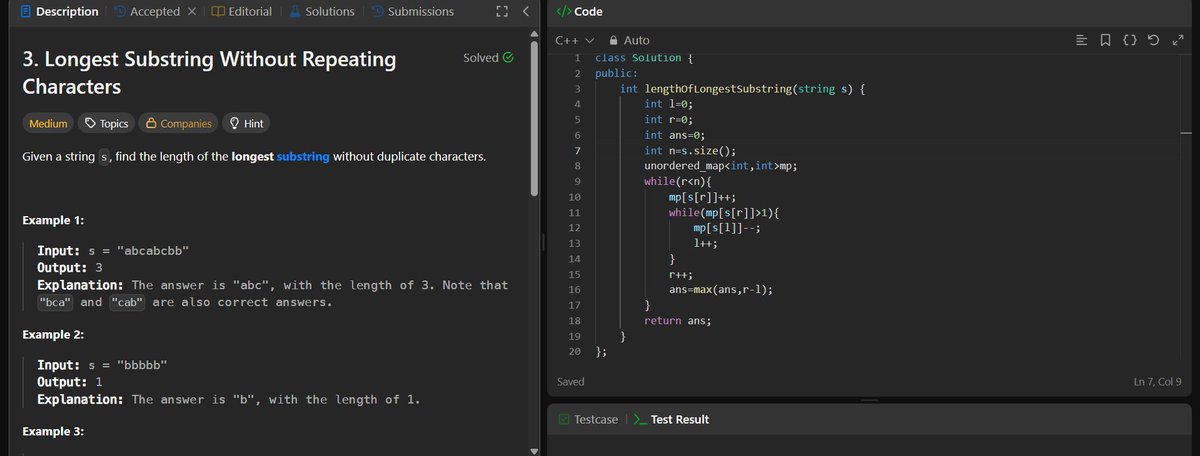1200x456 pixels.
Task: Click the bookmark icon in code toolbar
Action: [x=1104, y=40]
